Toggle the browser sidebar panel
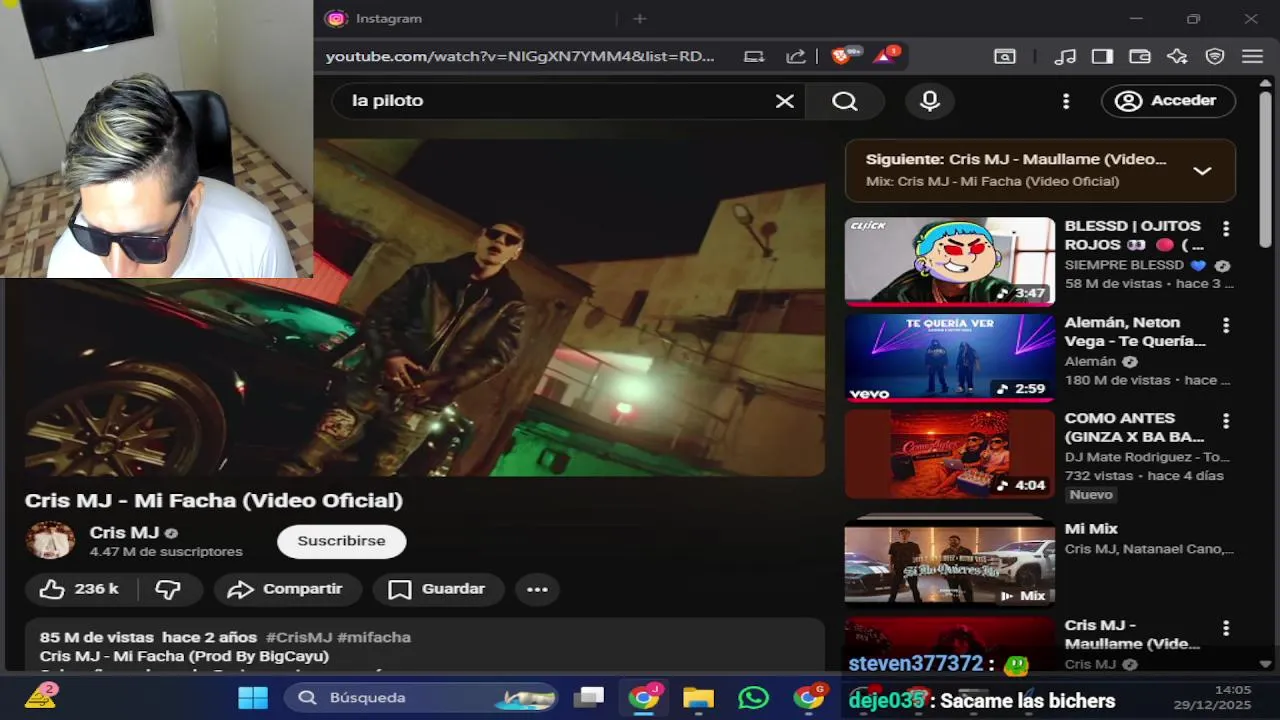 click(1102, 57)
